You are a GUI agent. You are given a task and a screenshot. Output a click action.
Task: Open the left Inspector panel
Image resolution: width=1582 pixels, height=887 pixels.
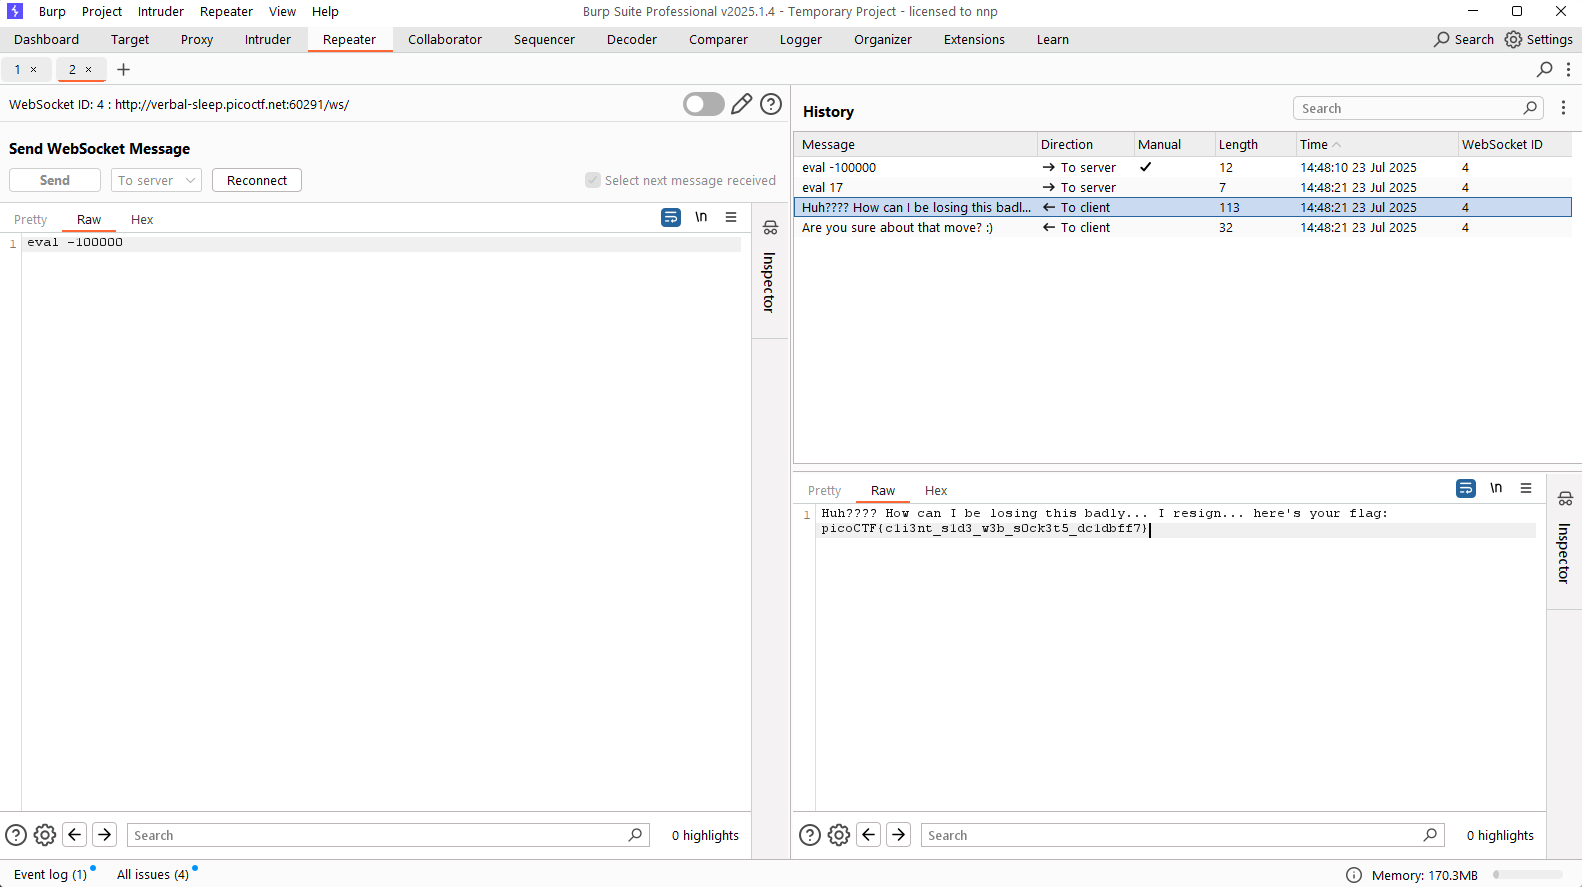[769, 267]
